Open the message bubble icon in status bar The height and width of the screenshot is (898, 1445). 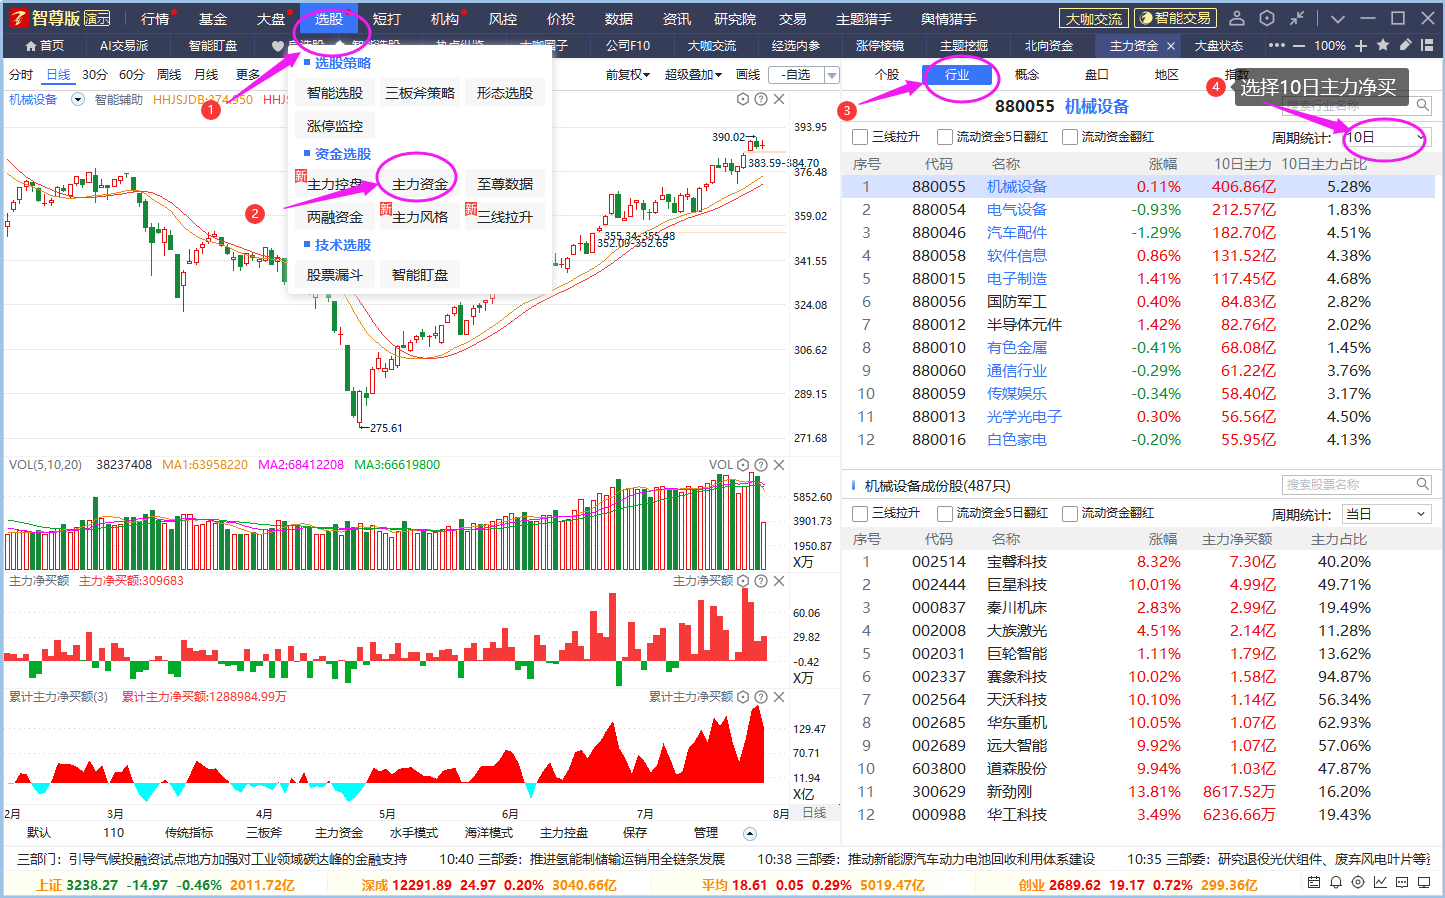click(x=1402, y=882)
